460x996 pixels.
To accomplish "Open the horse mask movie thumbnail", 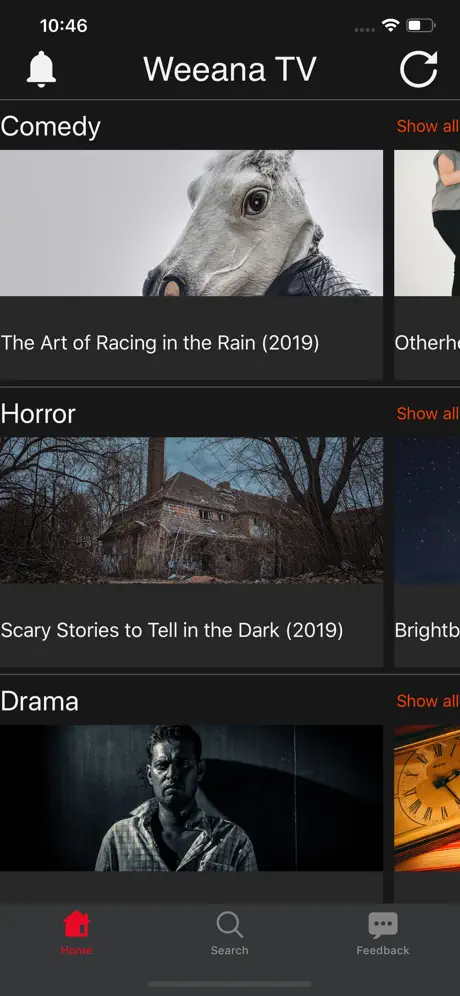I will (191, 223).
